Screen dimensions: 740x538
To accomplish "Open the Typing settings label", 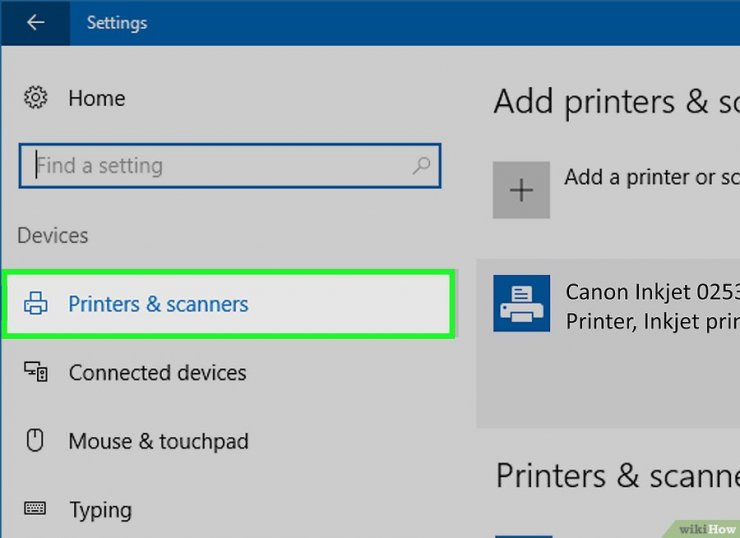I will click(100, 510).
